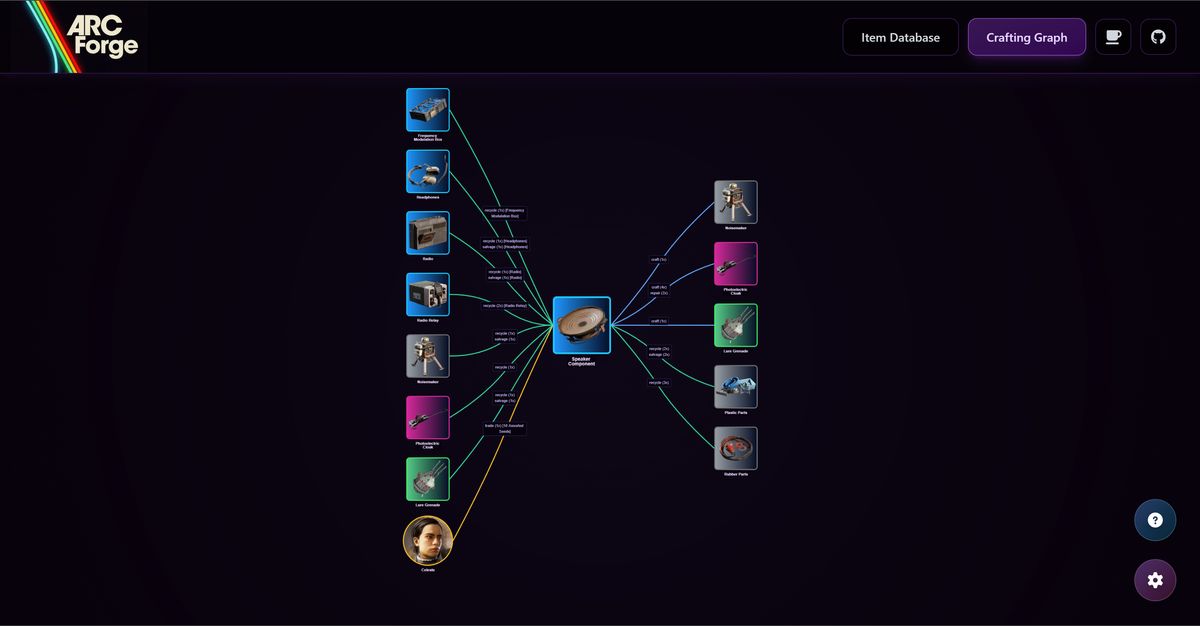This screenshot has width=1200, height=626.
Task: Click Celeste's portrait node
Action: (x=427, y=541)
